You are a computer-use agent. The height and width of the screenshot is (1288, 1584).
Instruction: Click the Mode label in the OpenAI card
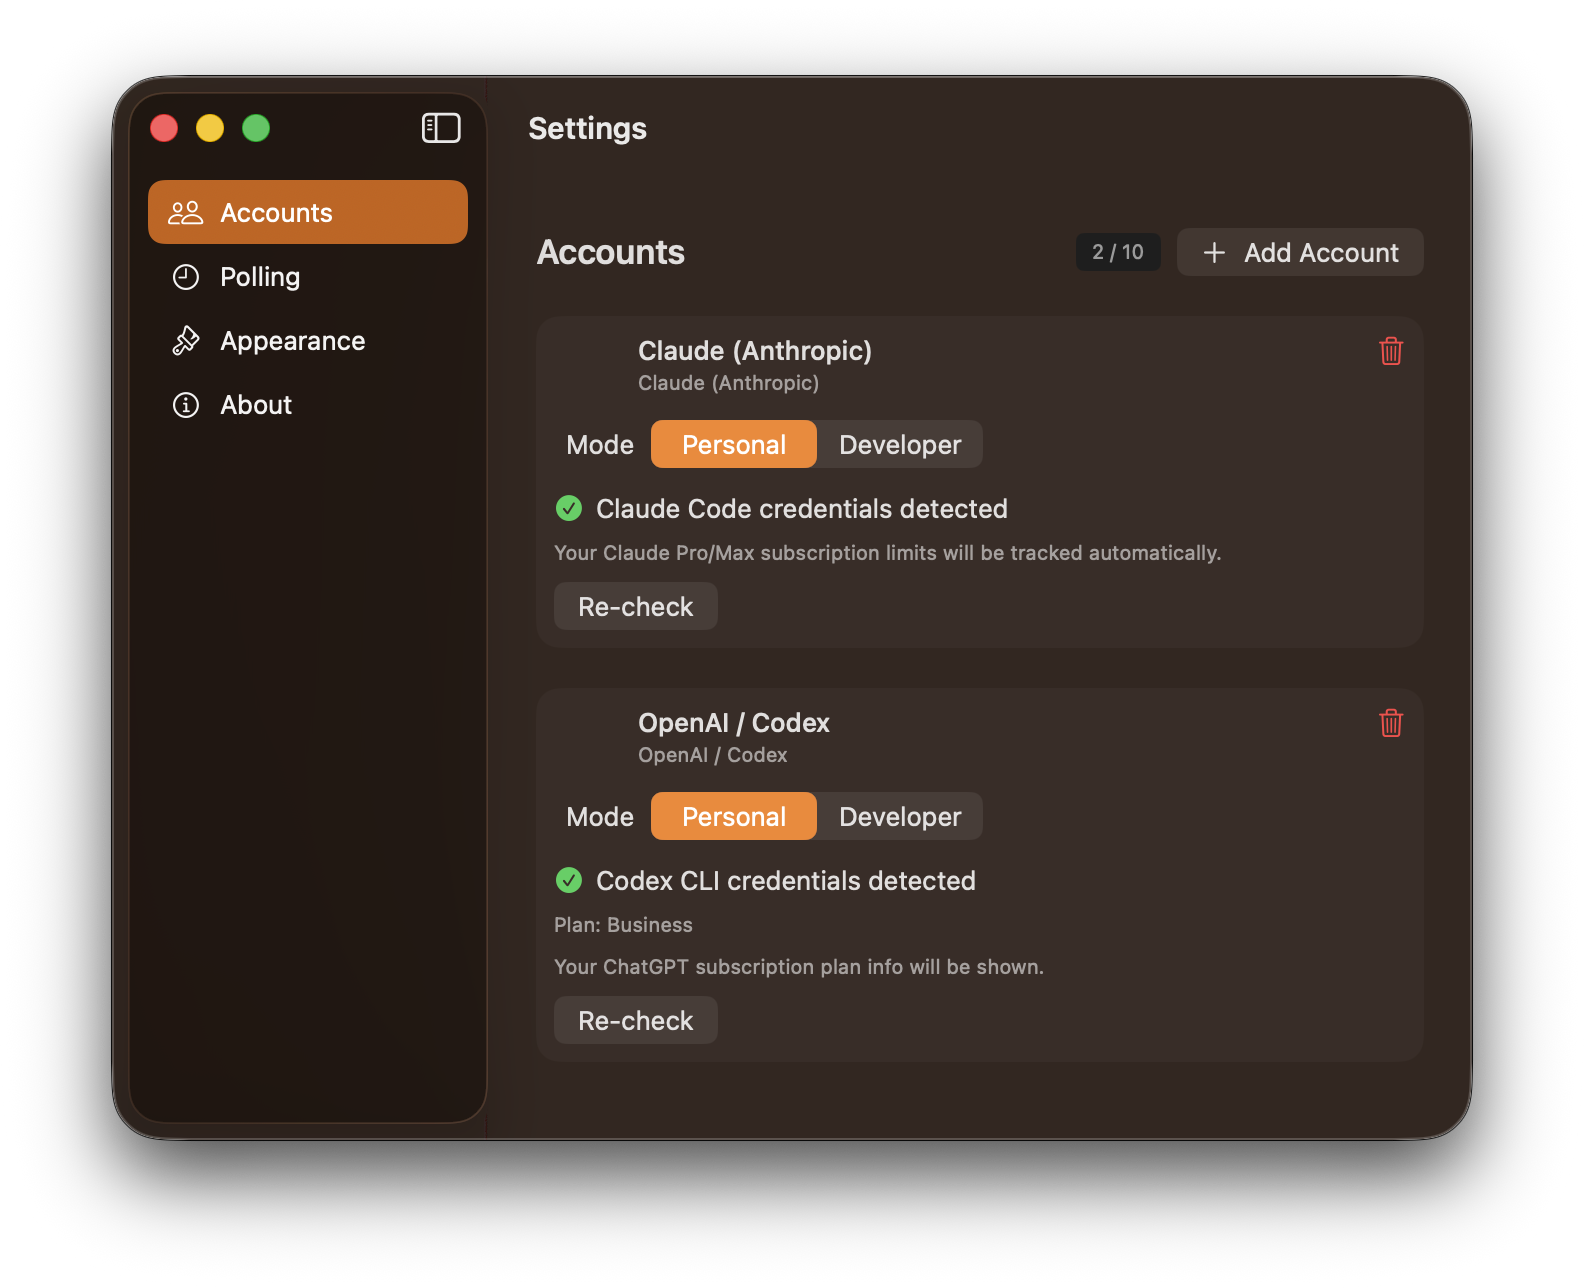click(x=600, y=817)
